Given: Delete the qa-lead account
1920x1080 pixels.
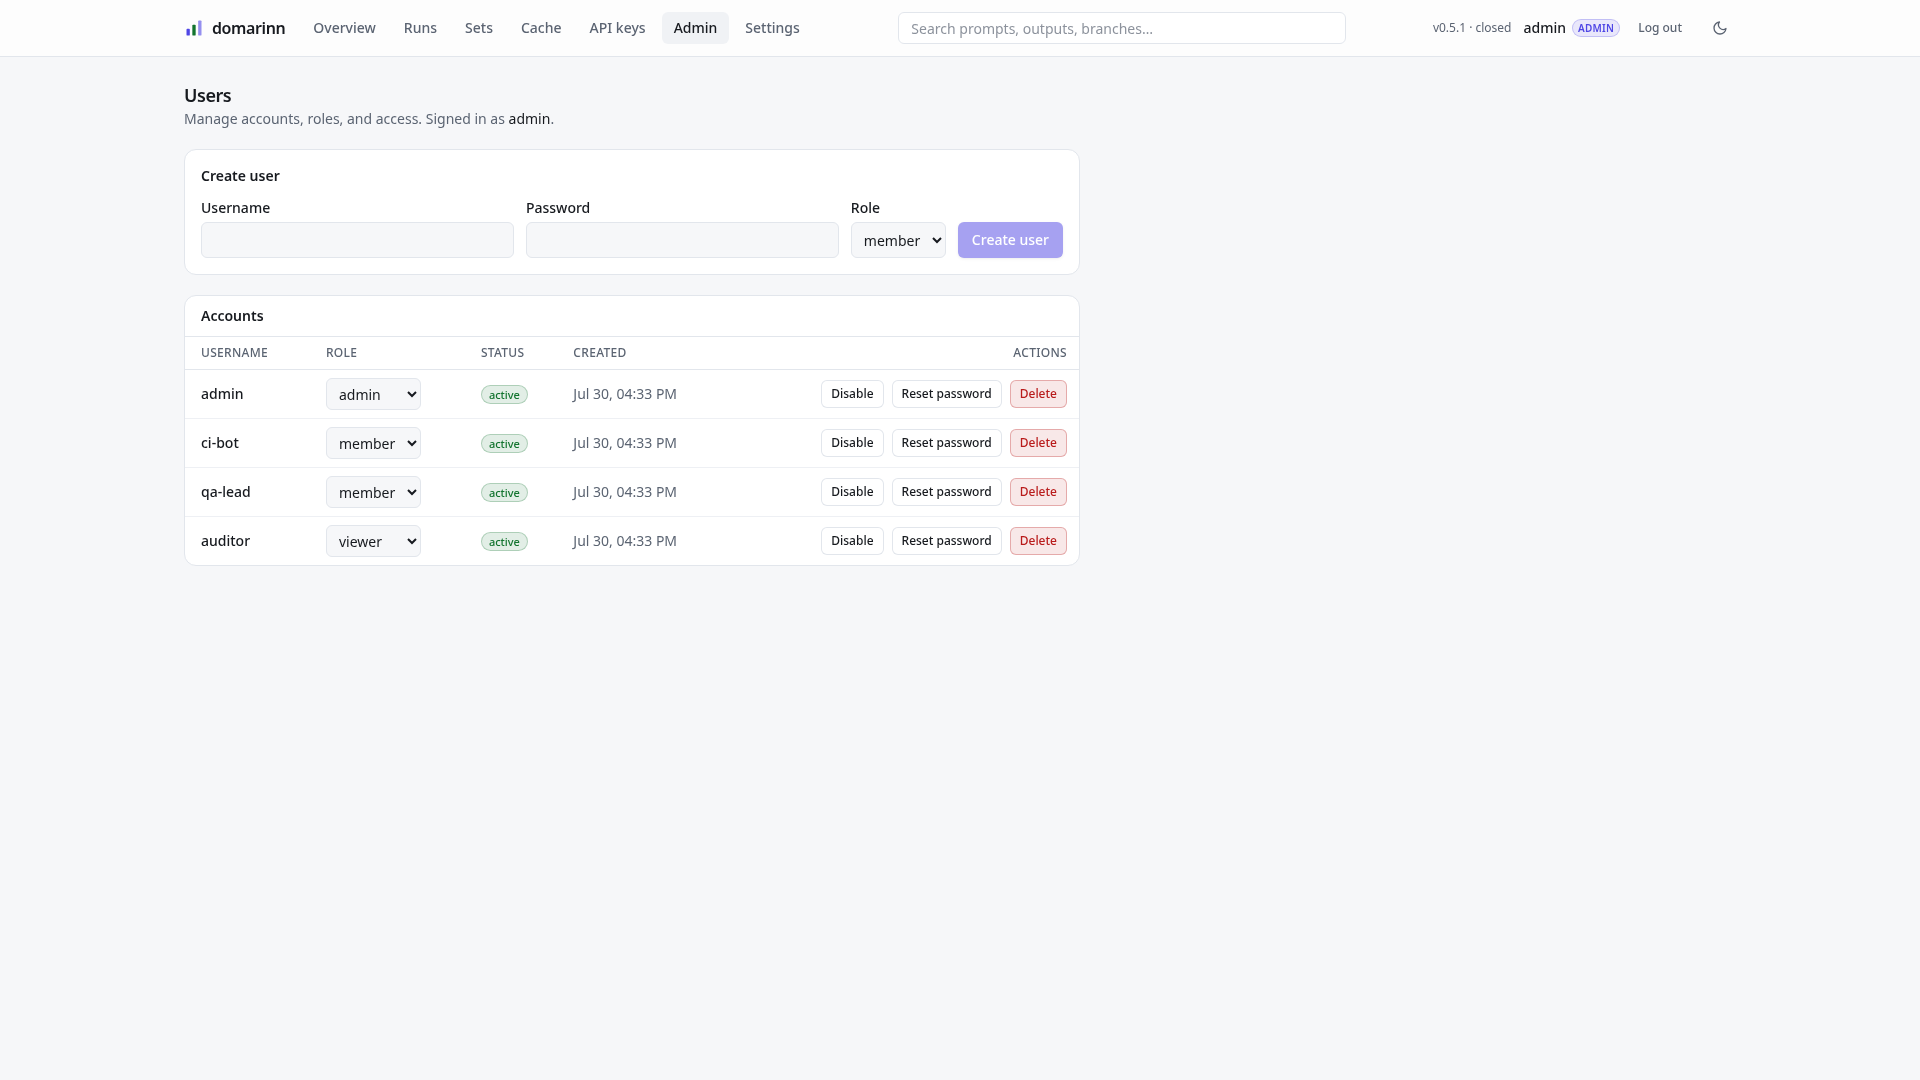Looking at the screenshot, I should 1038,492.
